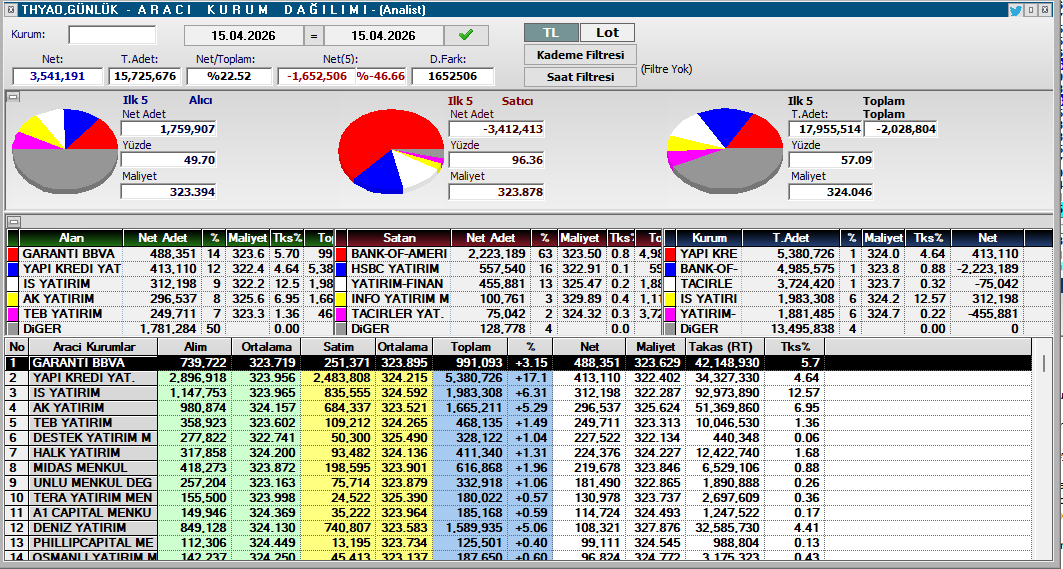Click gray swatch beside DiGER in Kurum table
This screenshot has width=1063, height=569.
670,328
